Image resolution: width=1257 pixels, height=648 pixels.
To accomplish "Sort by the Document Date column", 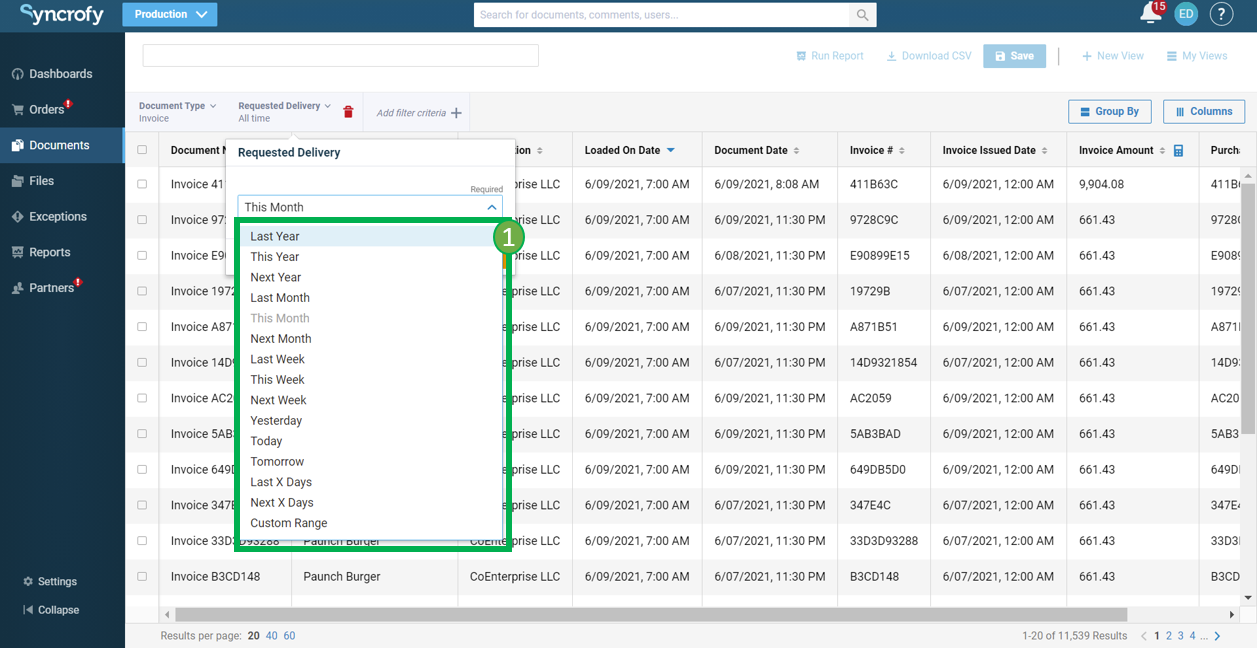I will click(757, 151).
